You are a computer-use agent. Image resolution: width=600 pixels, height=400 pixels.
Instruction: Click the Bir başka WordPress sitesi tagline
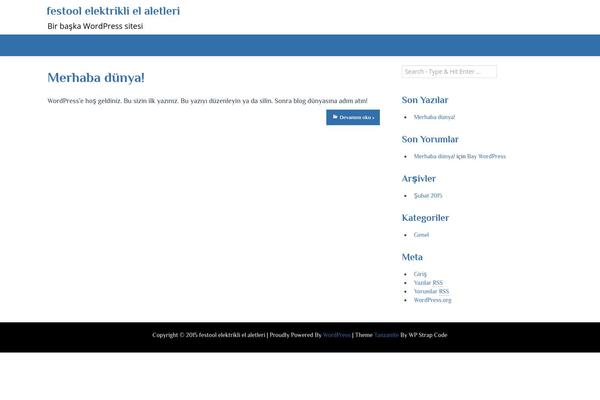point(95,26)
